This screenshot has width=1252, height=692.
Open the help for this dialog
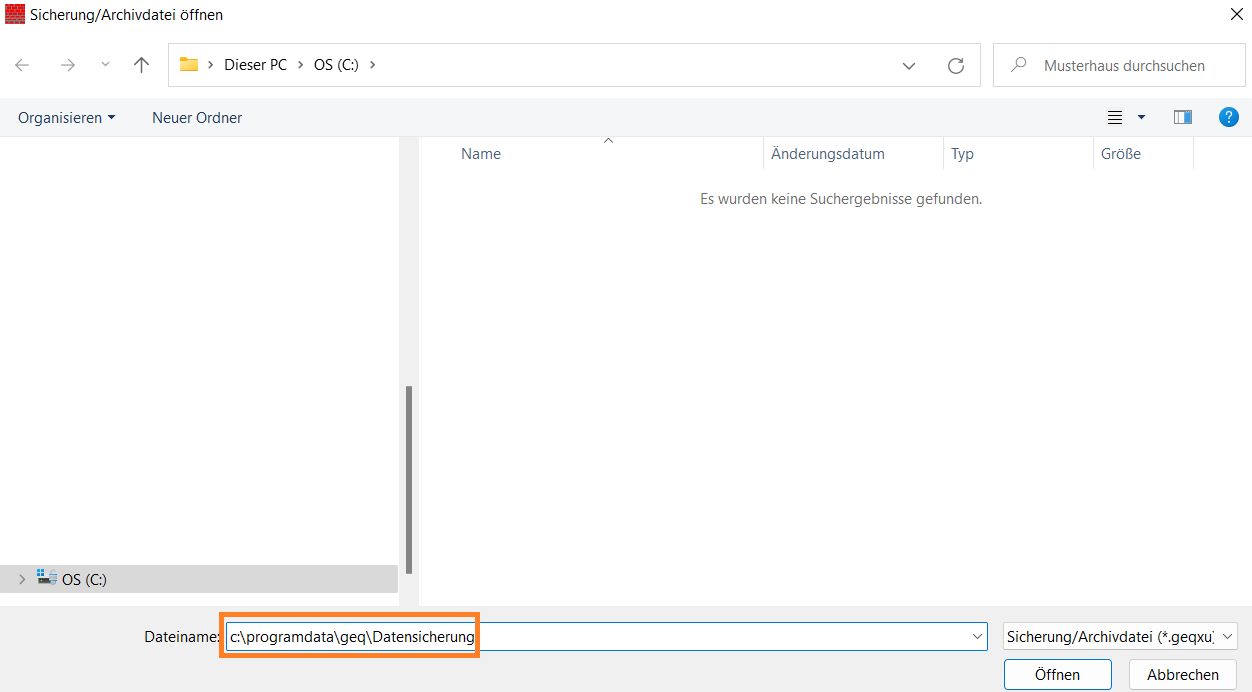[1229, 117]
